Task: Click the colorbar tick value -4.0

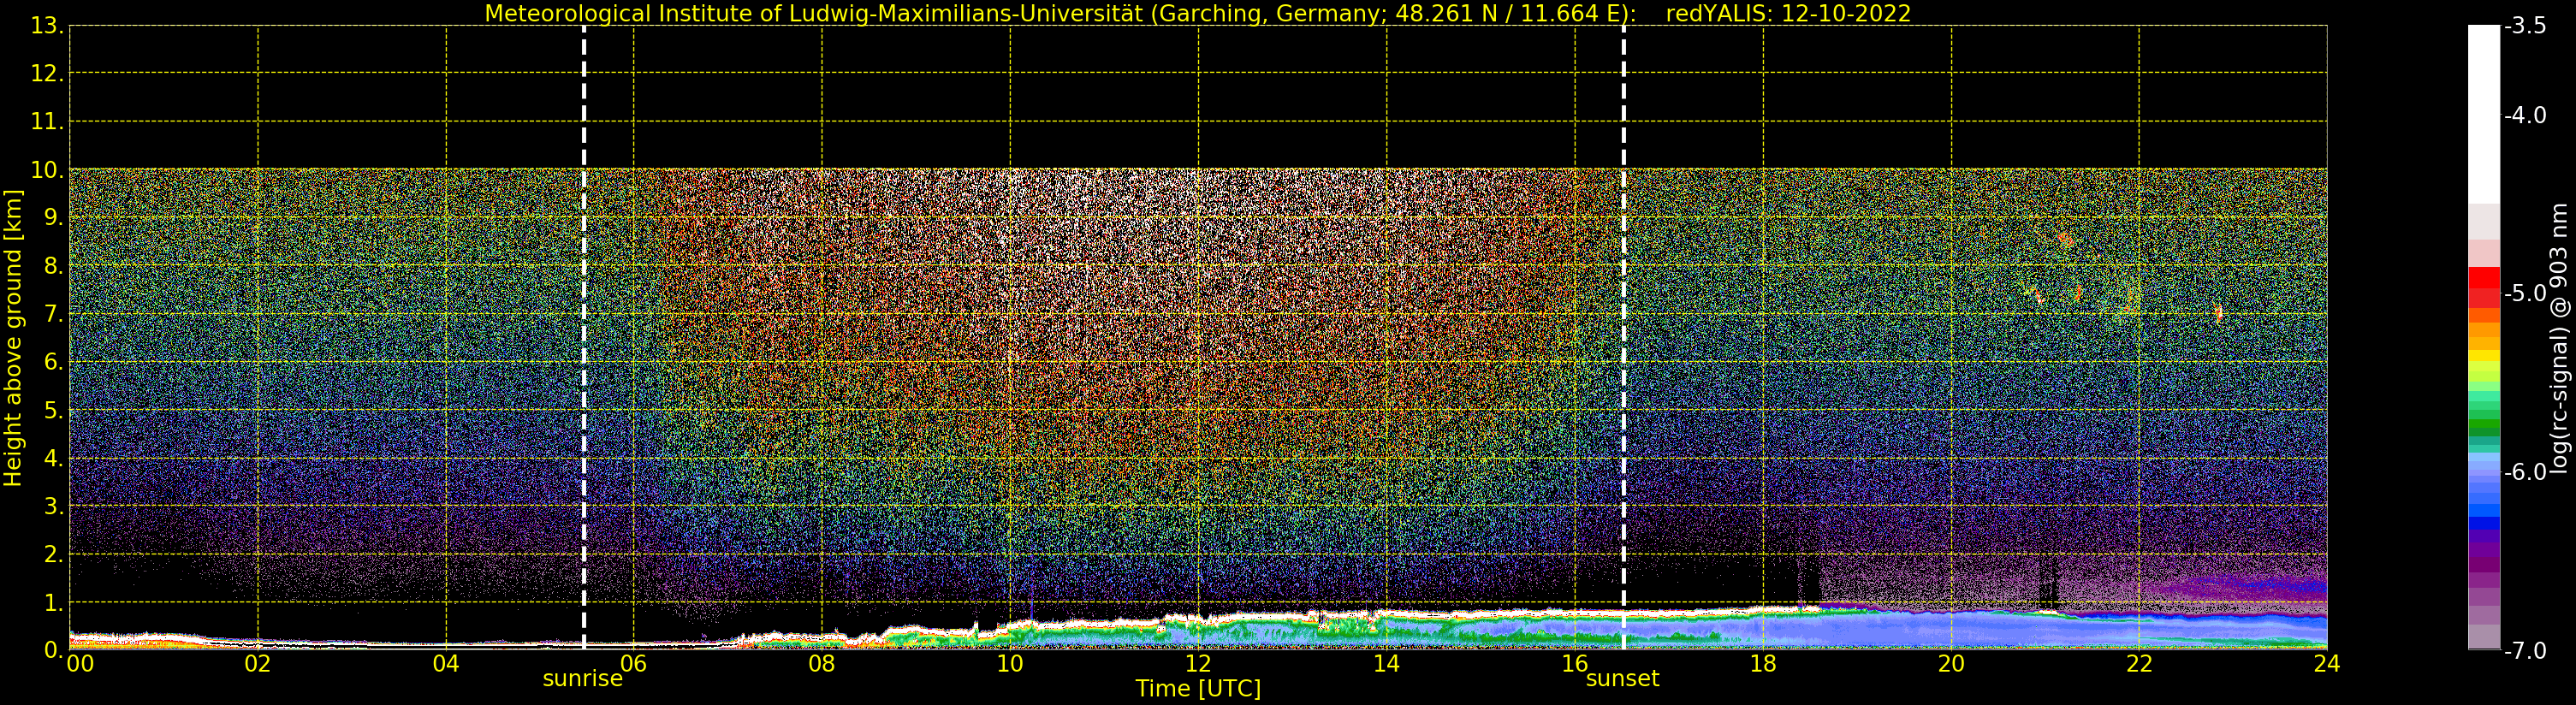Action: [x=2525, y=115]
